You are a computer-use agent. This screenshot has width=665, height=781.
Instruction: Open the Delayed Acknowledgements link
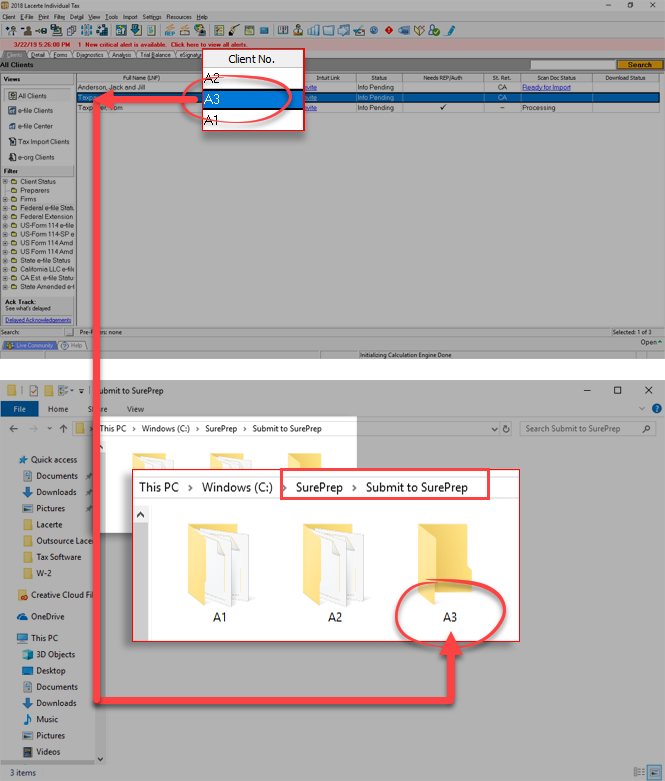(38, 320)
